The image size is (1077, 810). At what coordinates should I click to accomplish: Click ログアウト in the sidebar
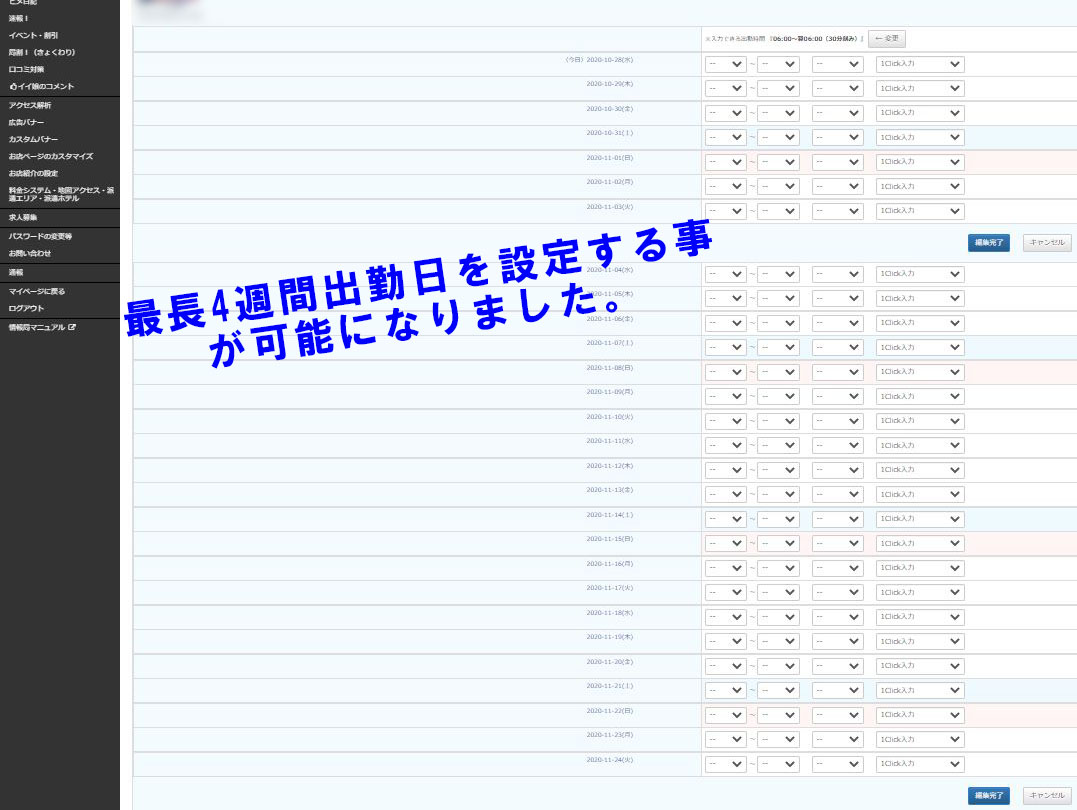[x=26, y=309]
